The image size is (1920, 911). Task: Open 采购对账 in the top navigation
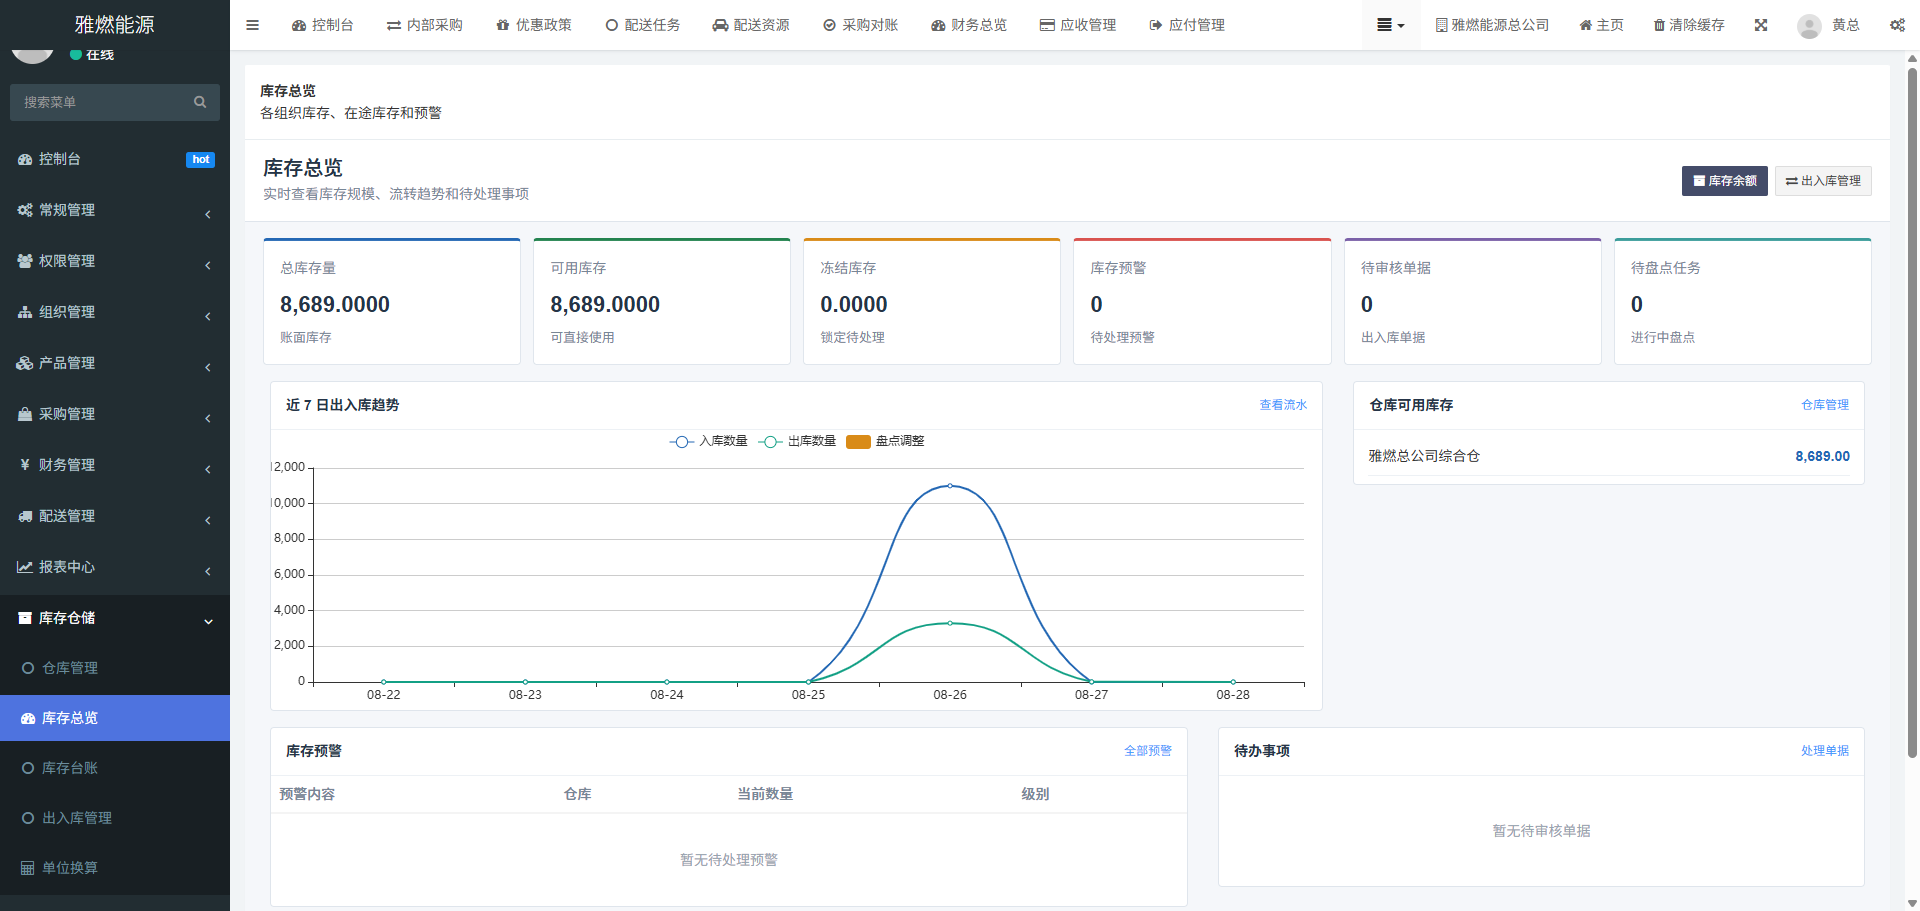click(860, 25)
